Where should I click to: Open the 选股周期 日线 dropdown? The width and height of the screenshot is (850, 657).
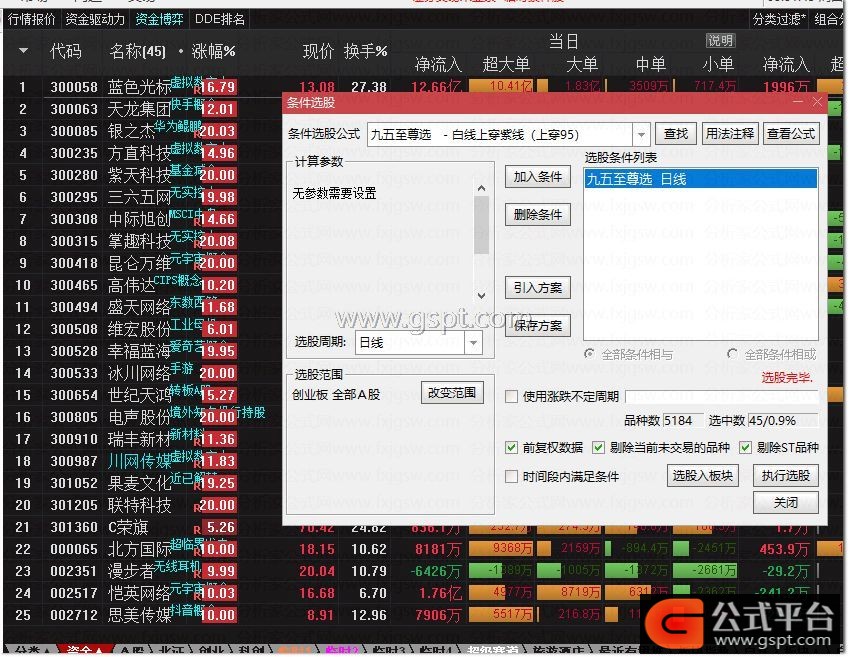[473, 343]
